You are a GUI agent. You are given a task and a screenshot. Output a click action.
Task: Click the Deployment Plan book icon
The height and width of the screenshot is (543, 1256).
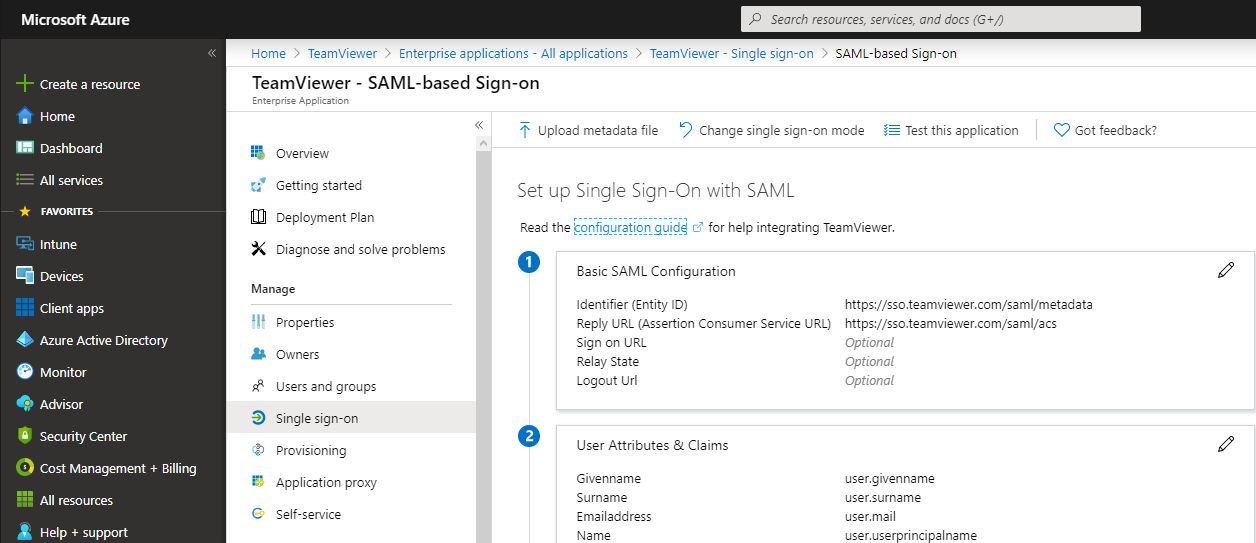(x=258, y=217)
